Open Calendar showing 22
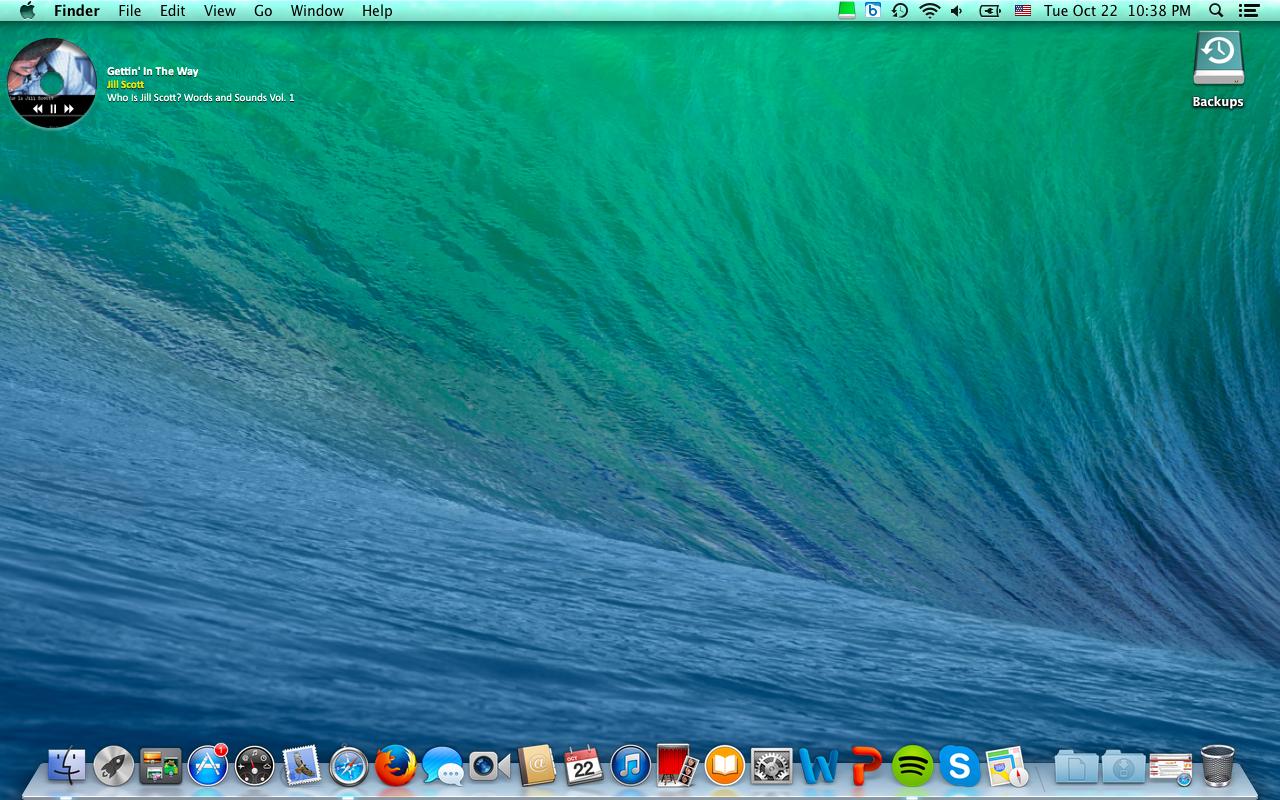 [x=583, y=767]
